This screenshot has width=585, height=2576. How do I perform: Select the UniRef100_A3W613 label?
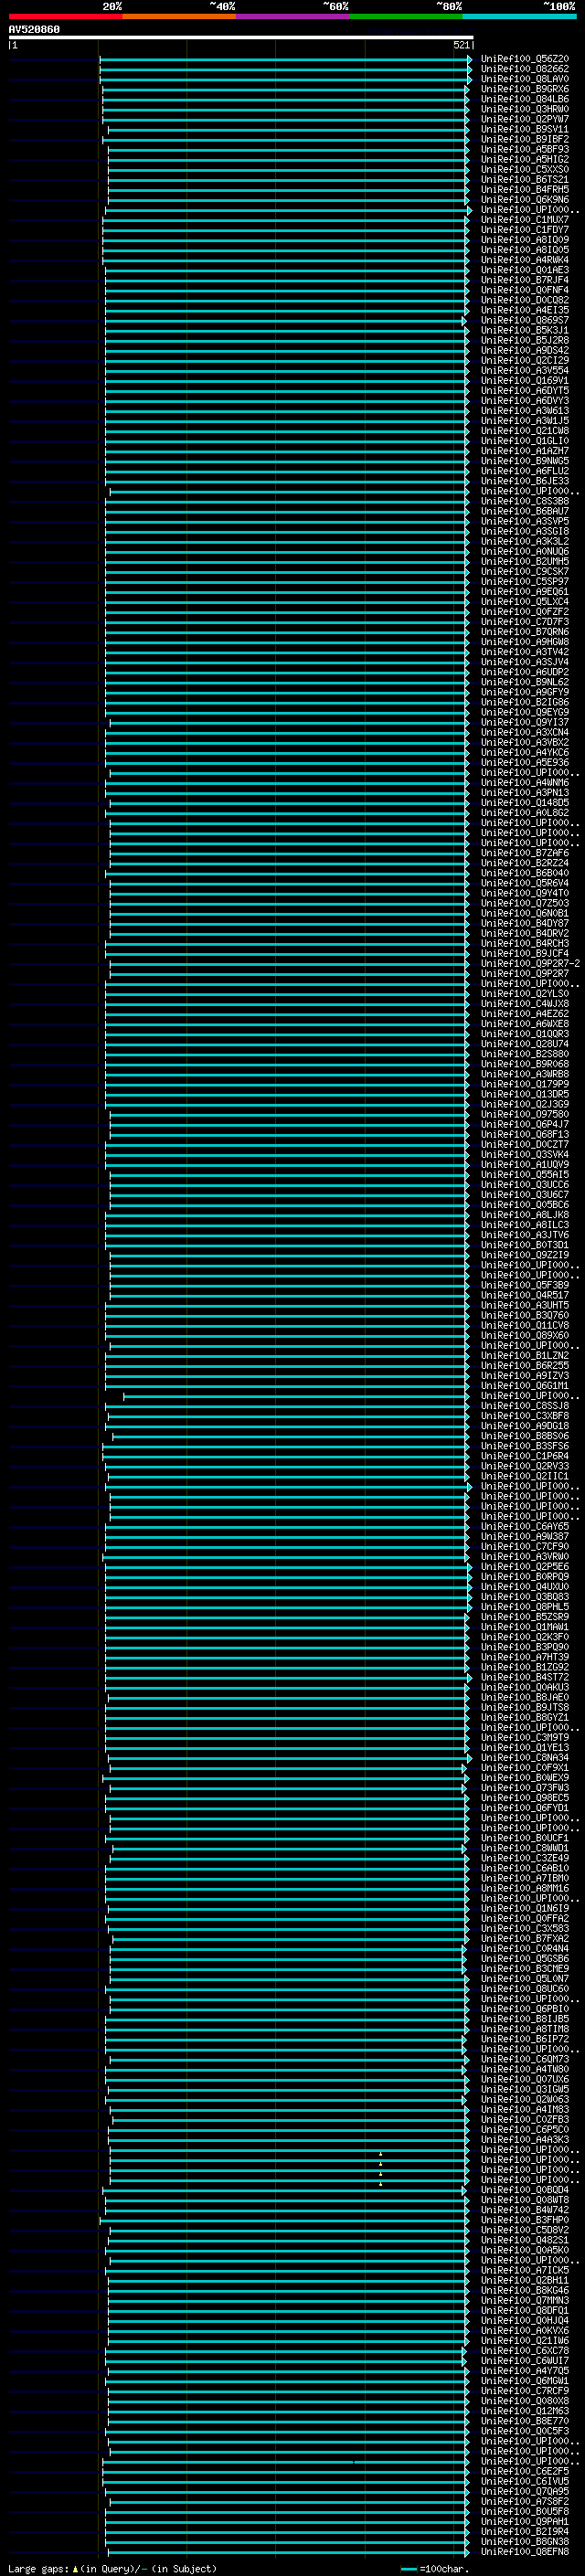[x=525, y=410]
